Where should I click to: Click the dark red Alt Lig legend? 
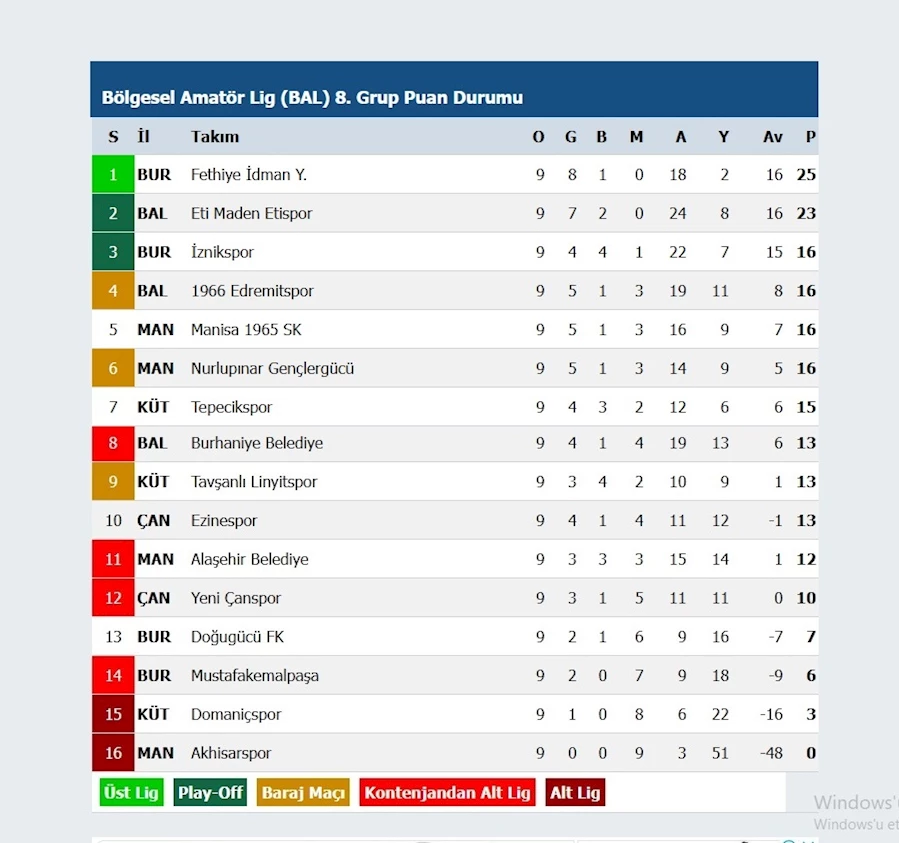575,793
